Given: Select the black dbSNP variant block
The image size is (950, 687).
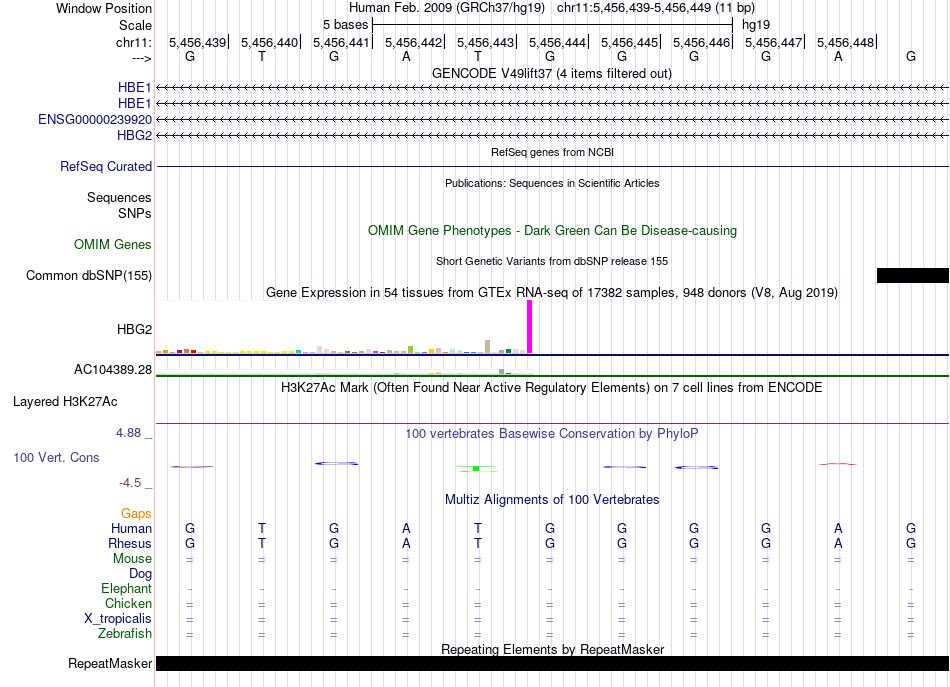Looking at the screenshot, I should [x=912, y=276].
